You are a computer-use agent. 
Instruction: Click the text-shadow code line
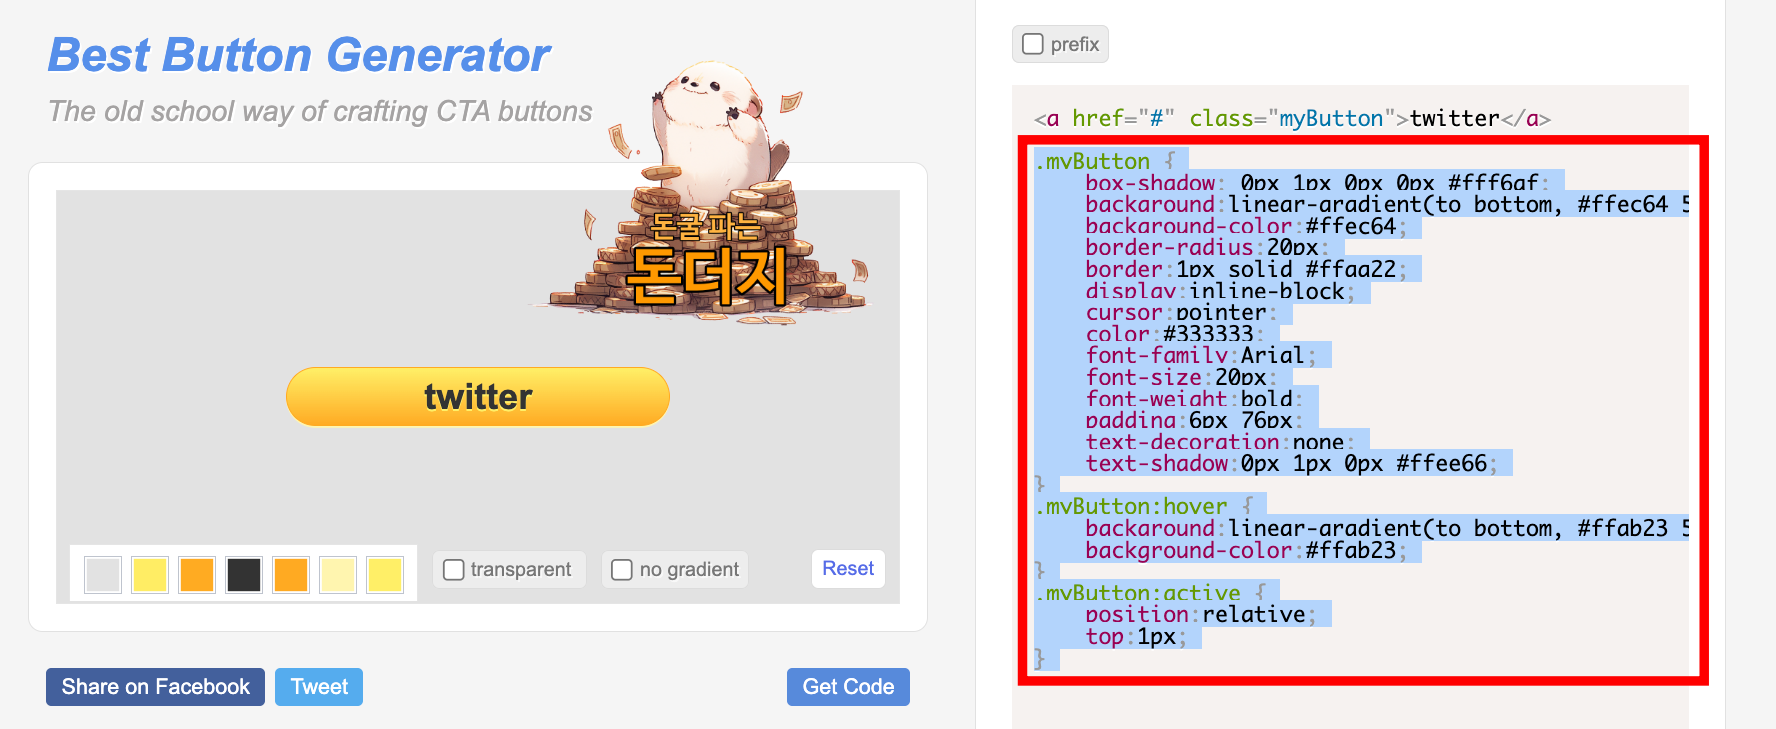coord(1290,464)
